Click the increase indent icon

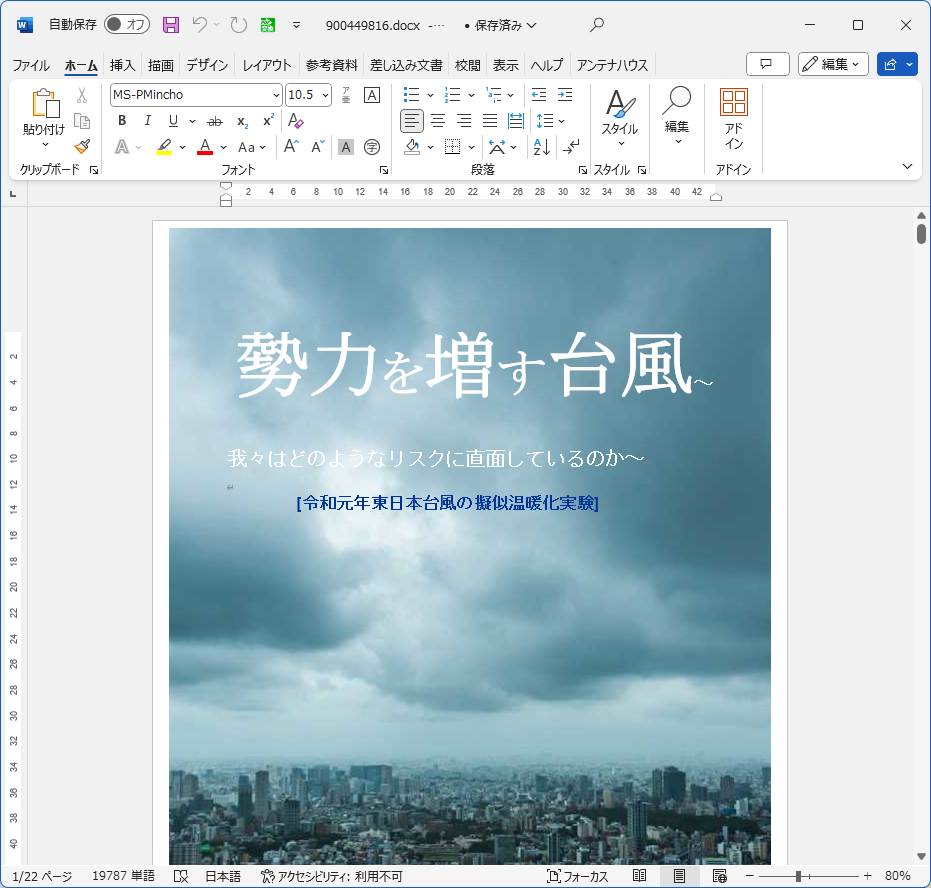[565, 95]
